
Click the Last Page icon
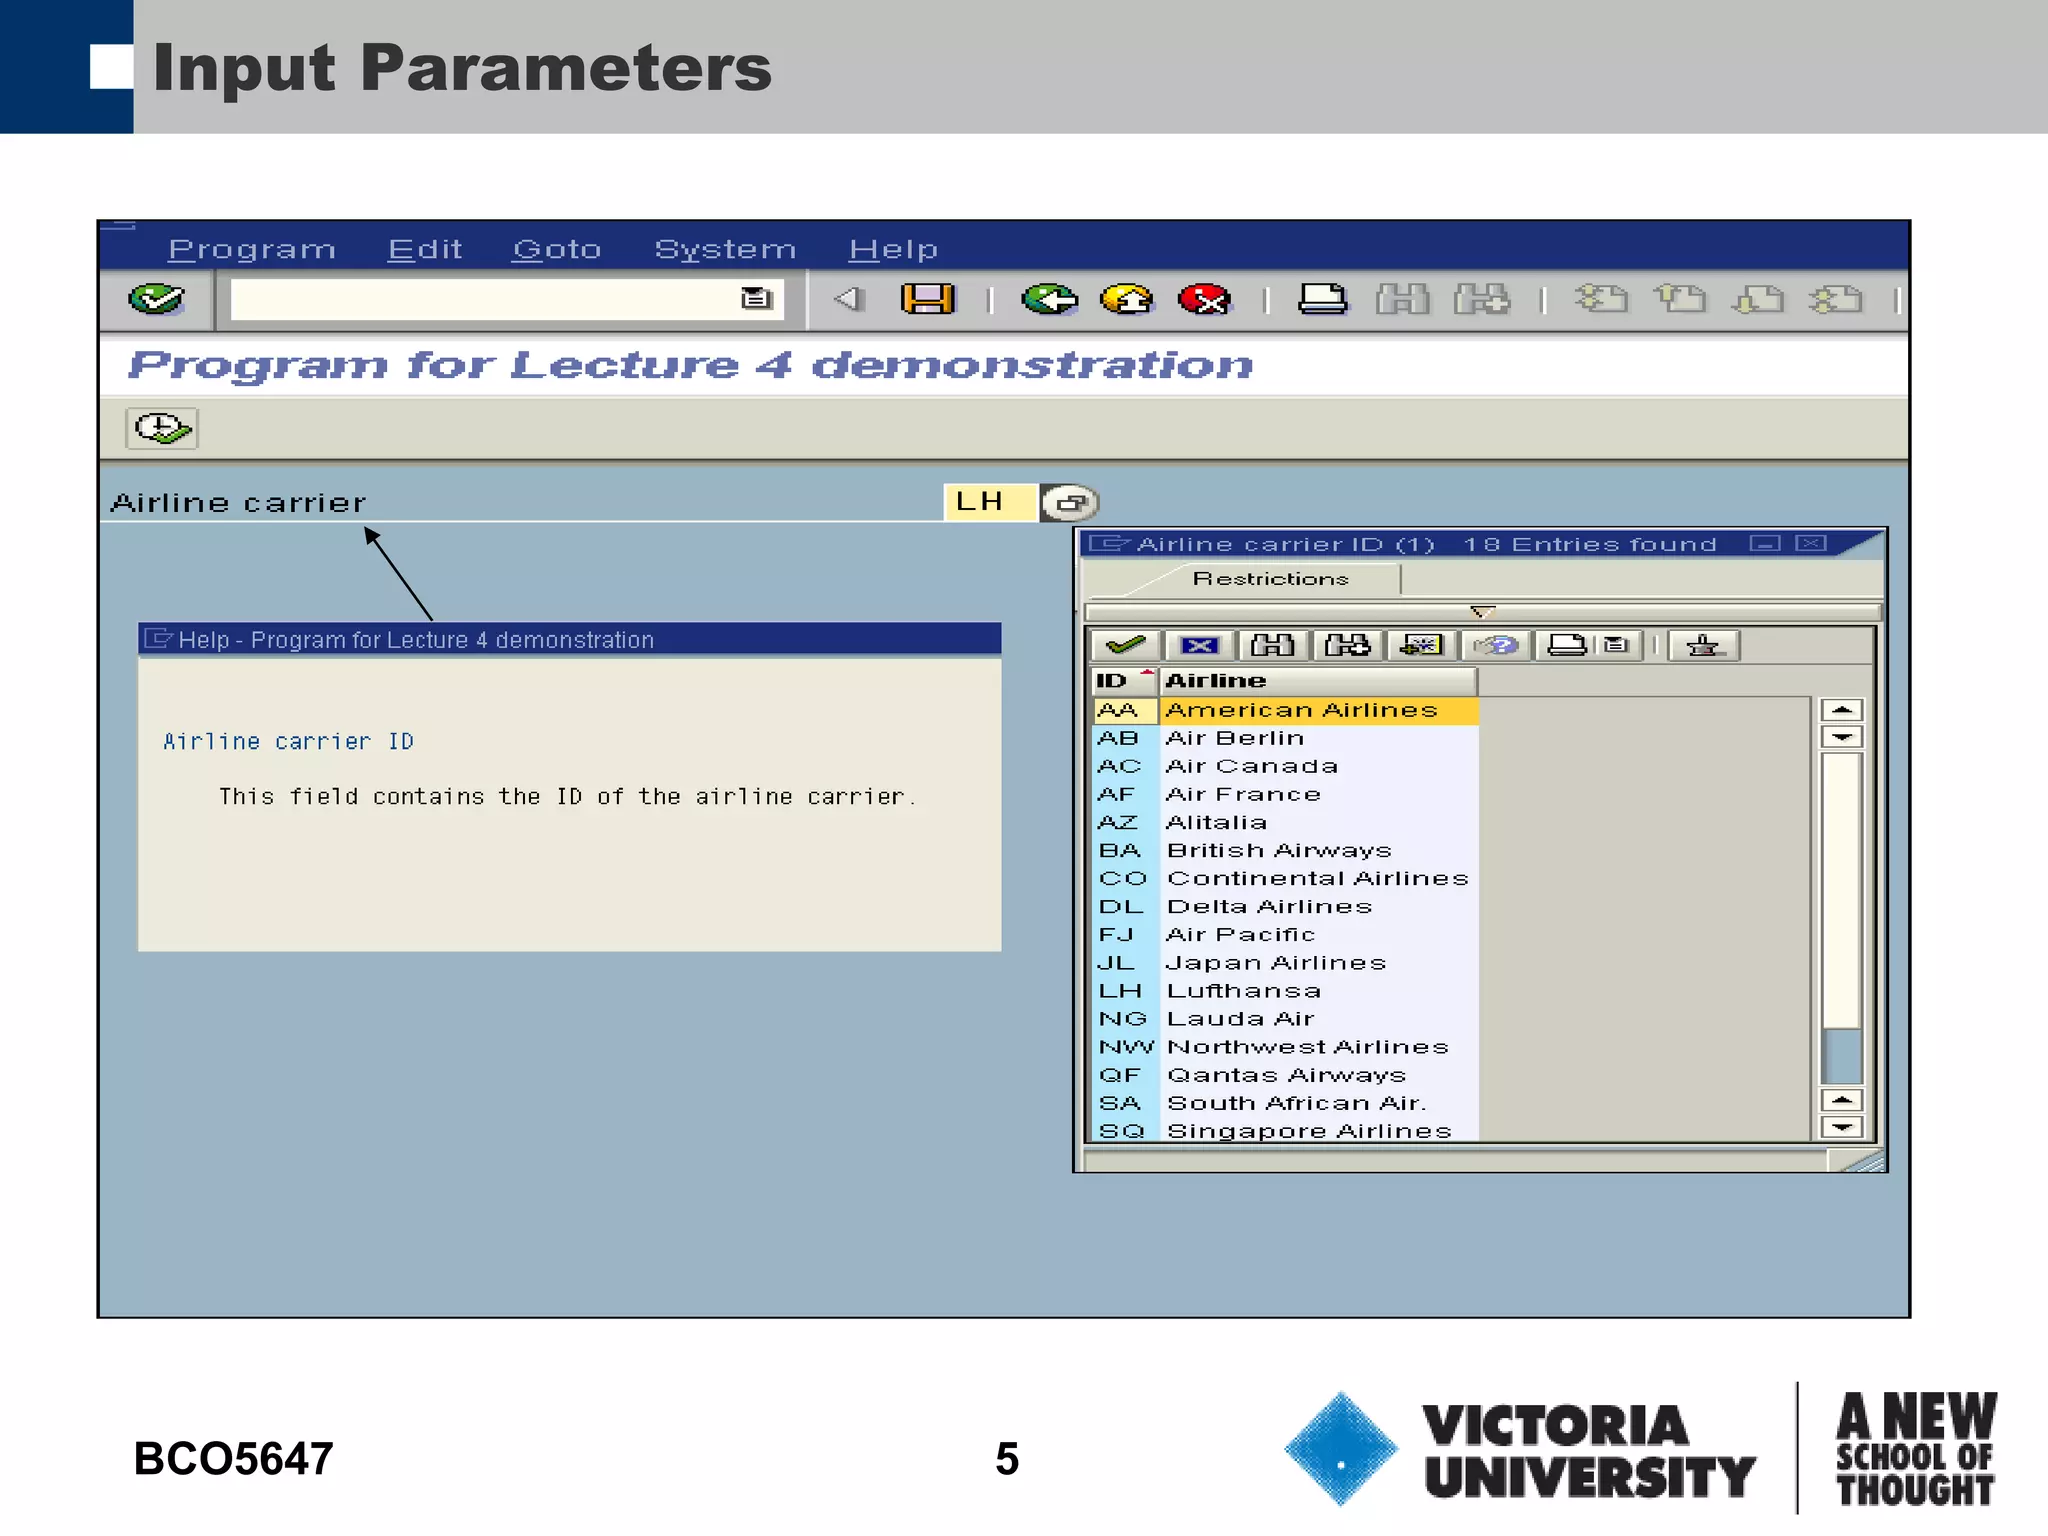(1836, 299)
